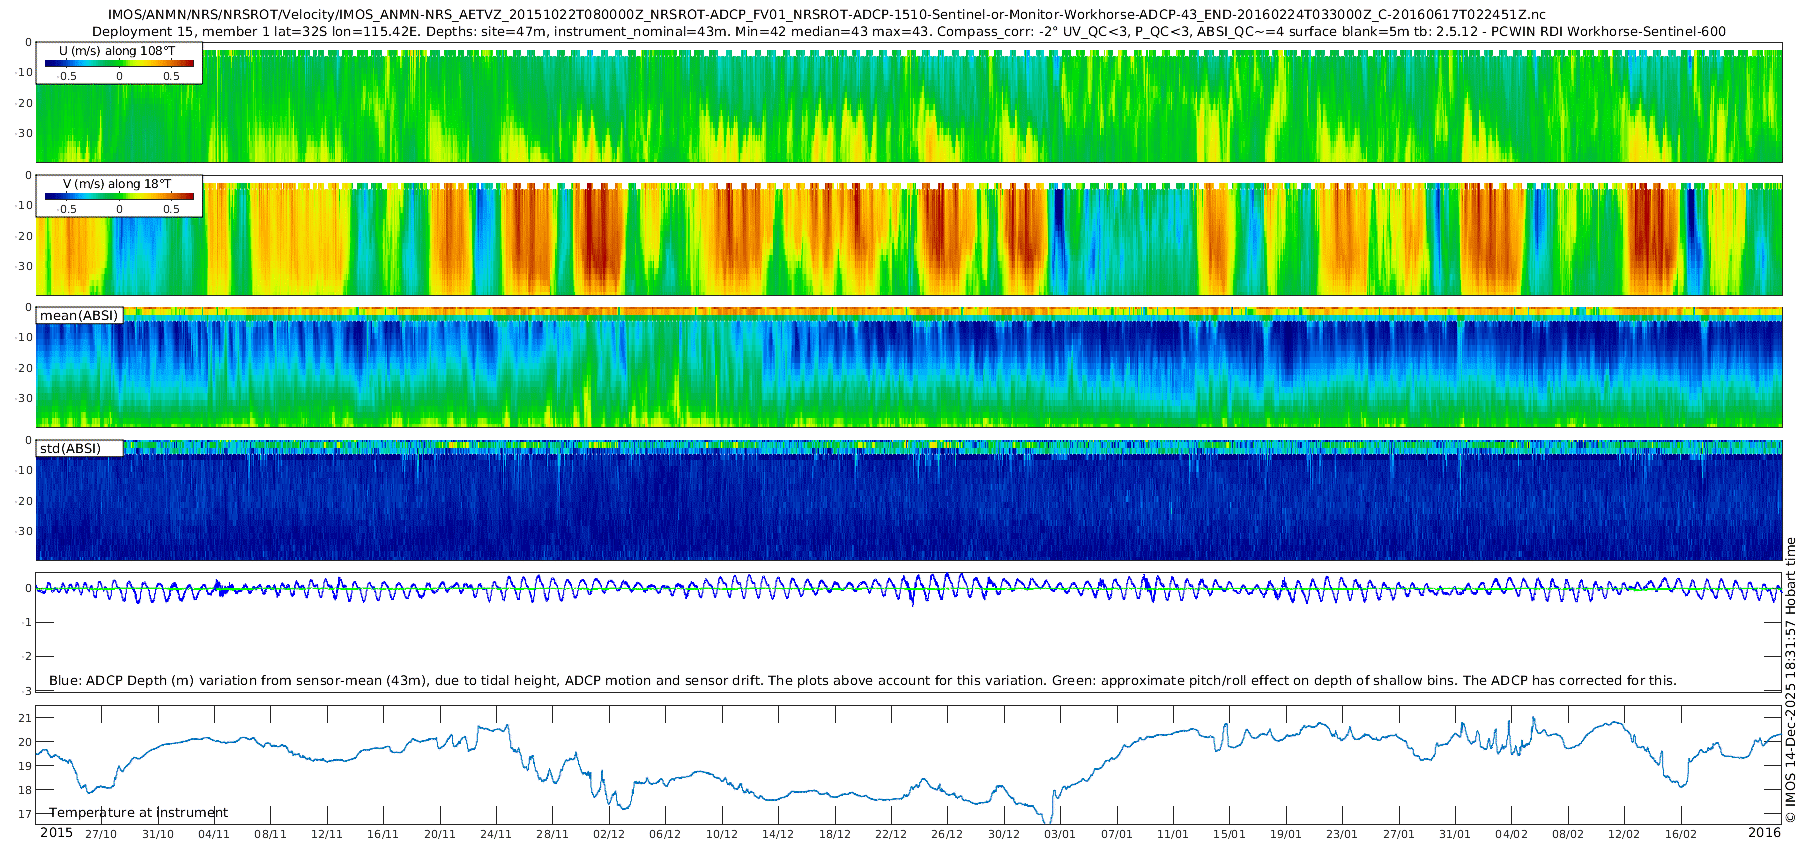Click the '08/02' date tick
The width and height of the screenshot is (1800, 850).
pos(1568,835)
